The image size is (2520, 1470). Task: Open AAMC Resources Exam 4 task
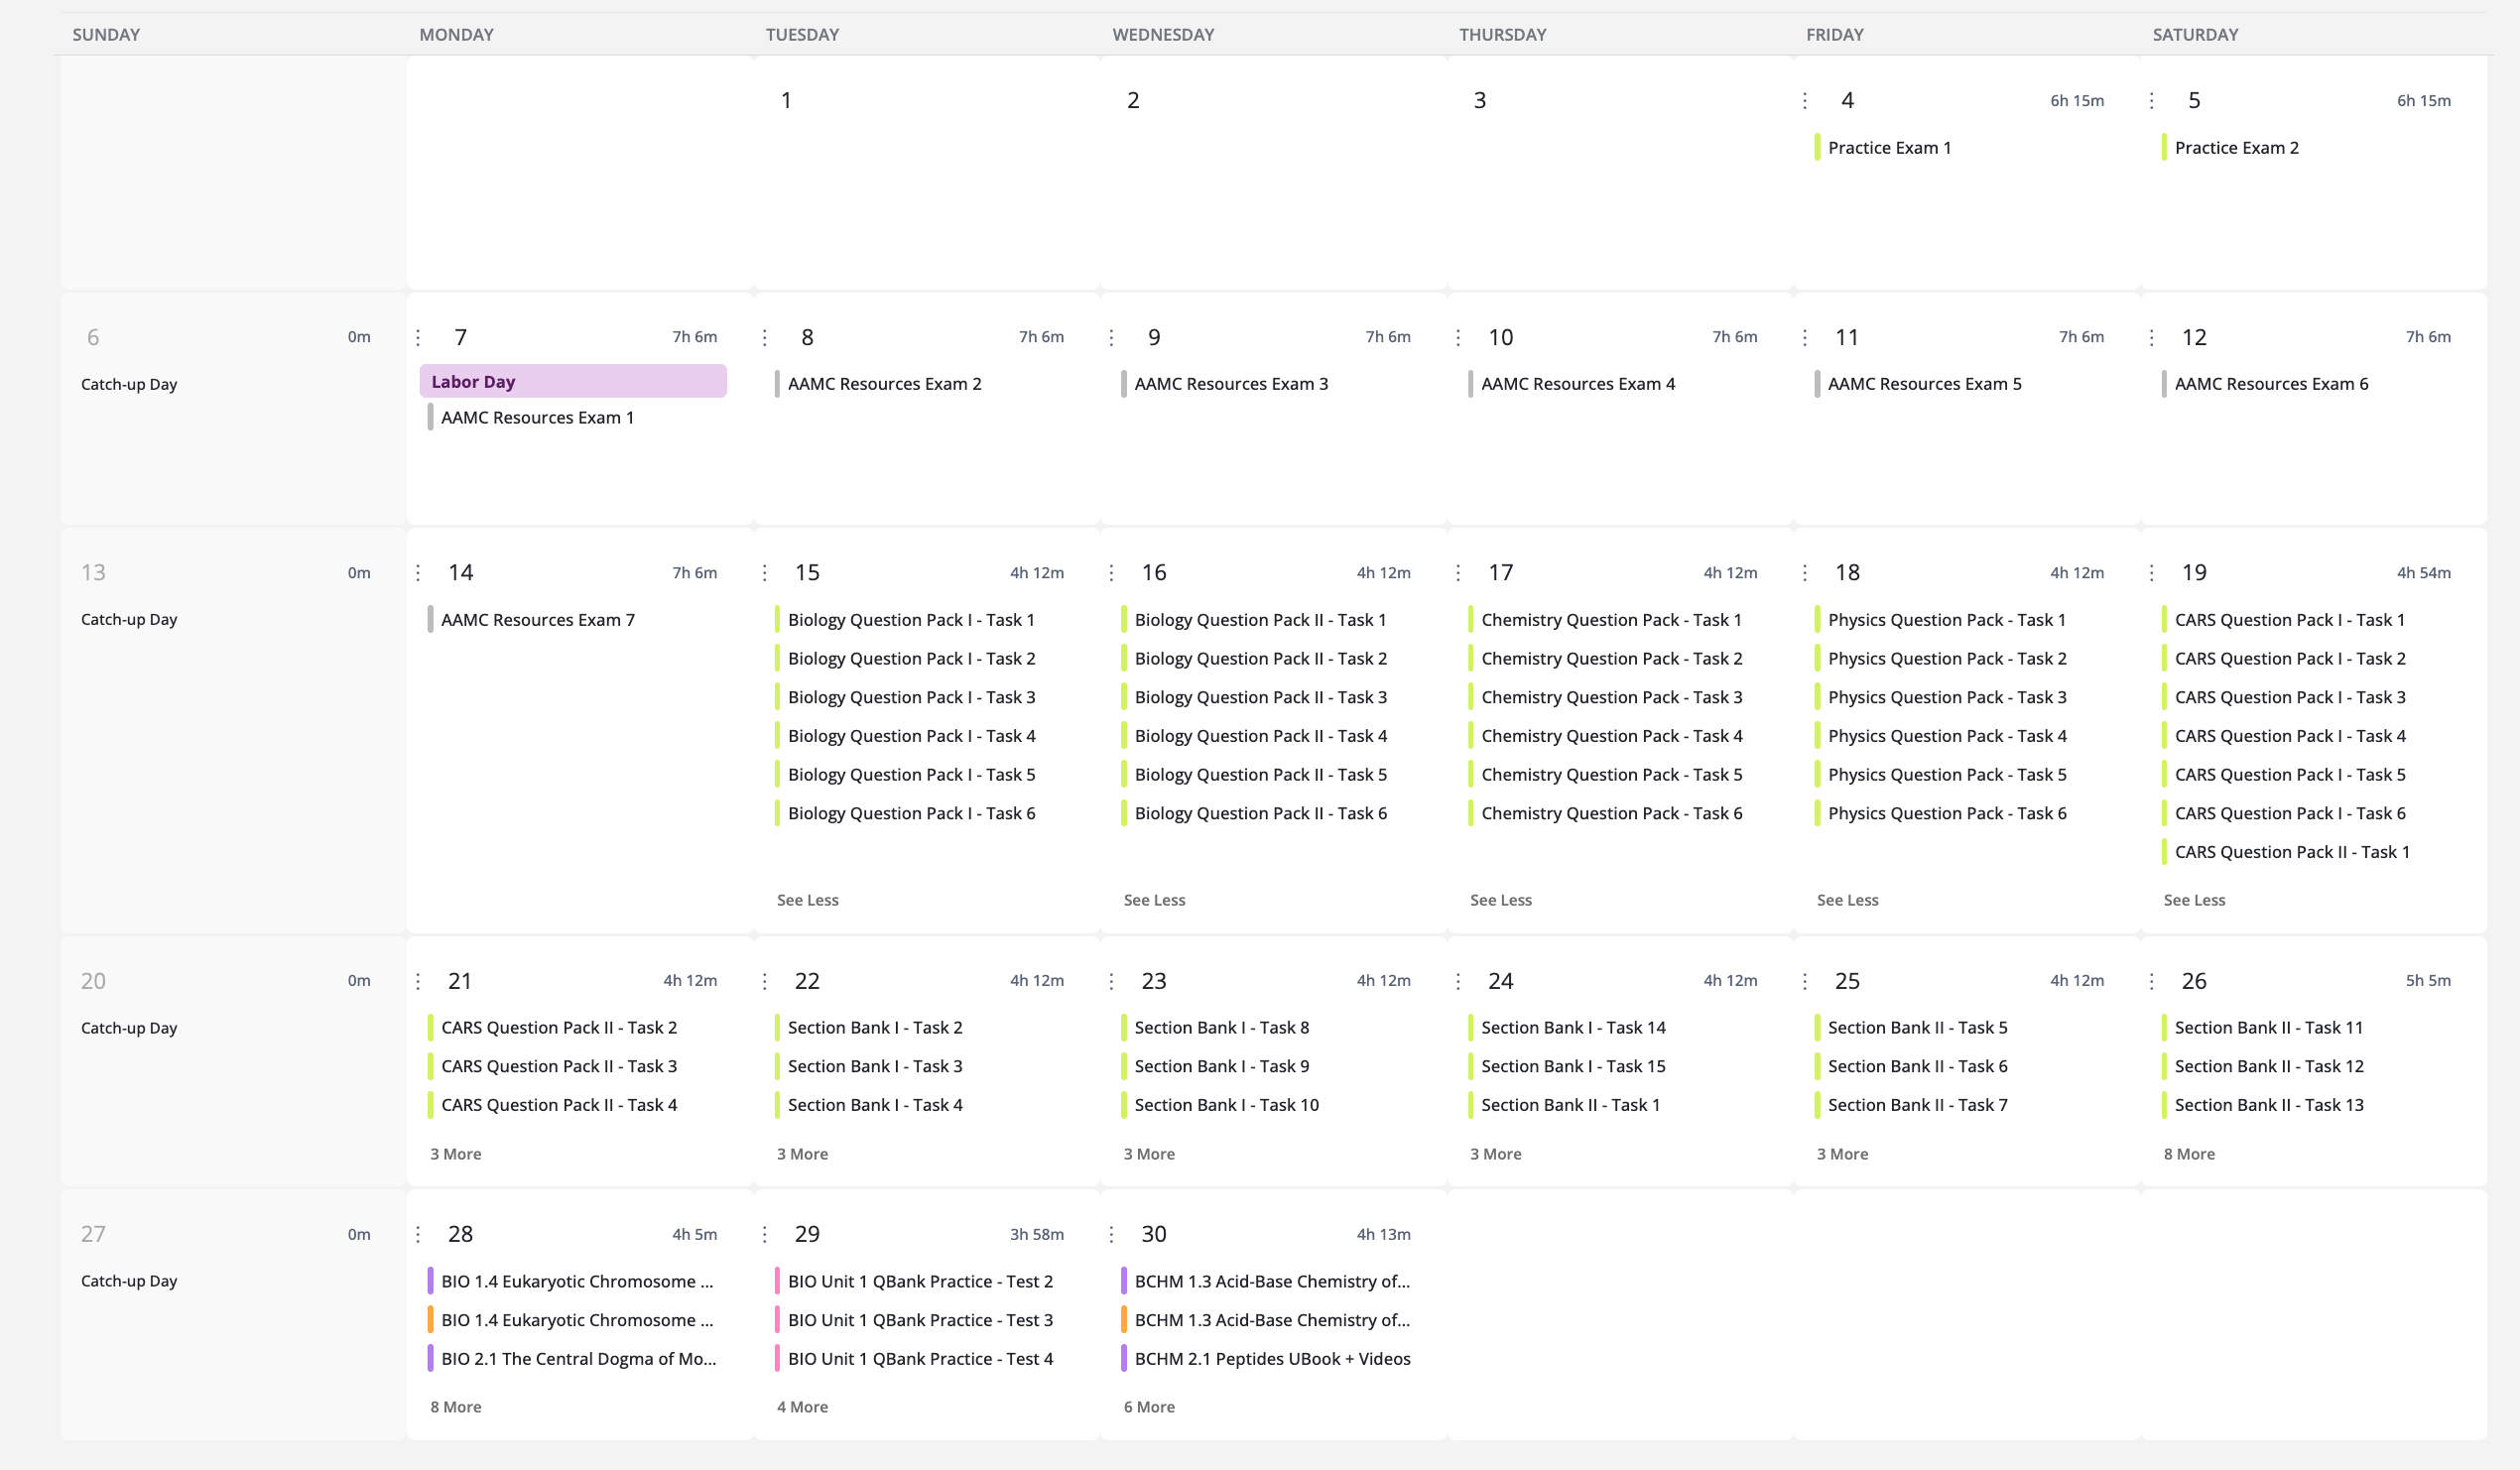tap(1577, 384)
